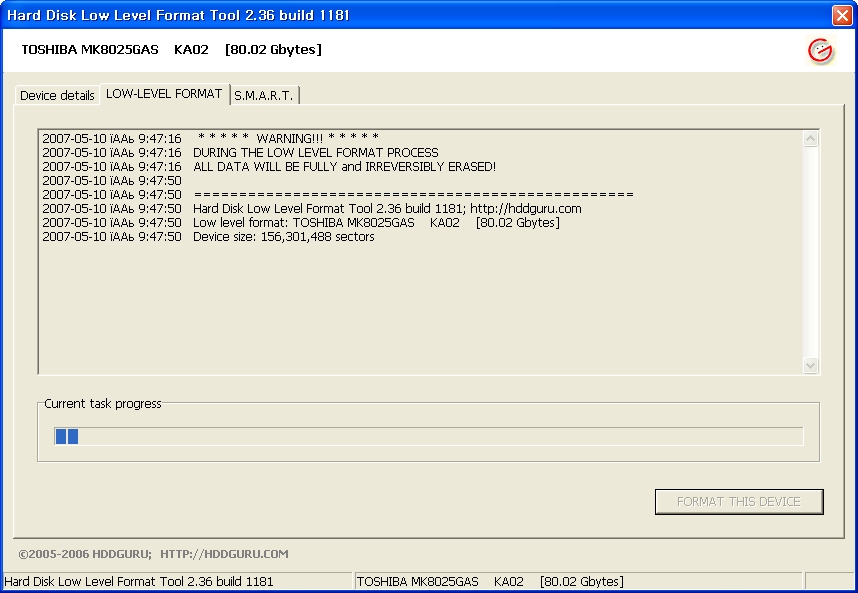Click the current task progress bar
The height and width of the screenshot is (593, 858).
[x=428, y=436]
